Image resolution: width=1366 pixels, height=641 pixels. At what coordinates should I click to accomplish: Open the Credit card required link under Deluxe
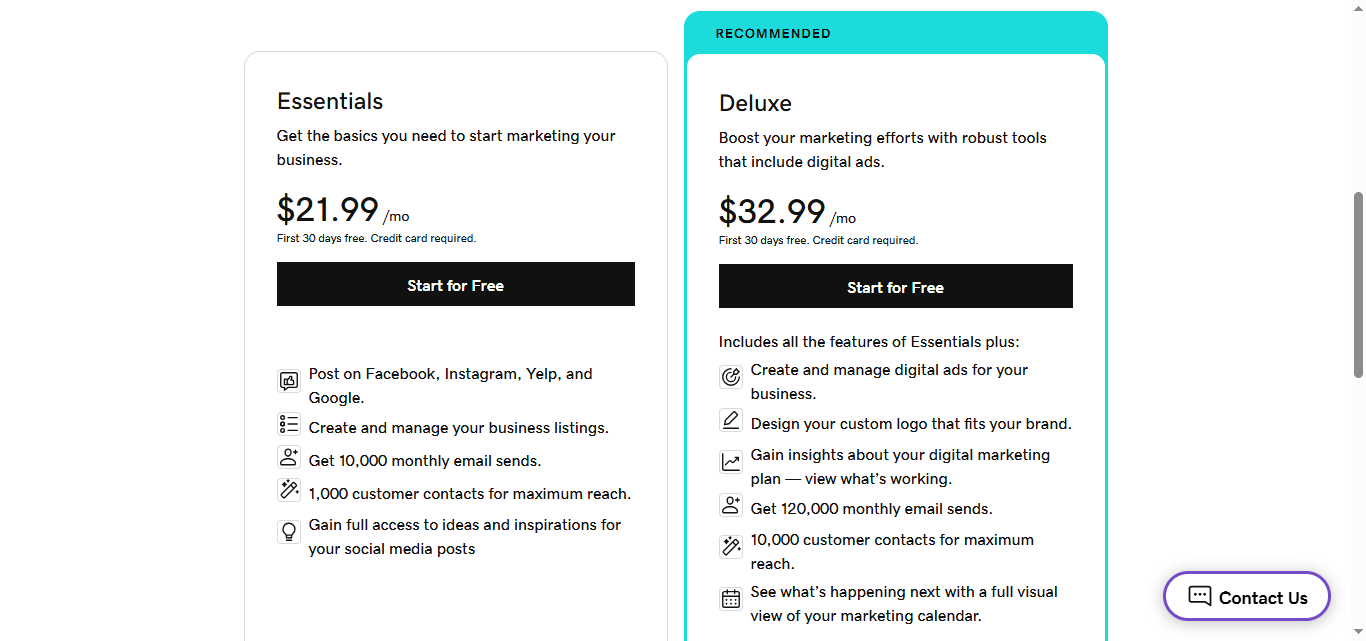point(864,240)
